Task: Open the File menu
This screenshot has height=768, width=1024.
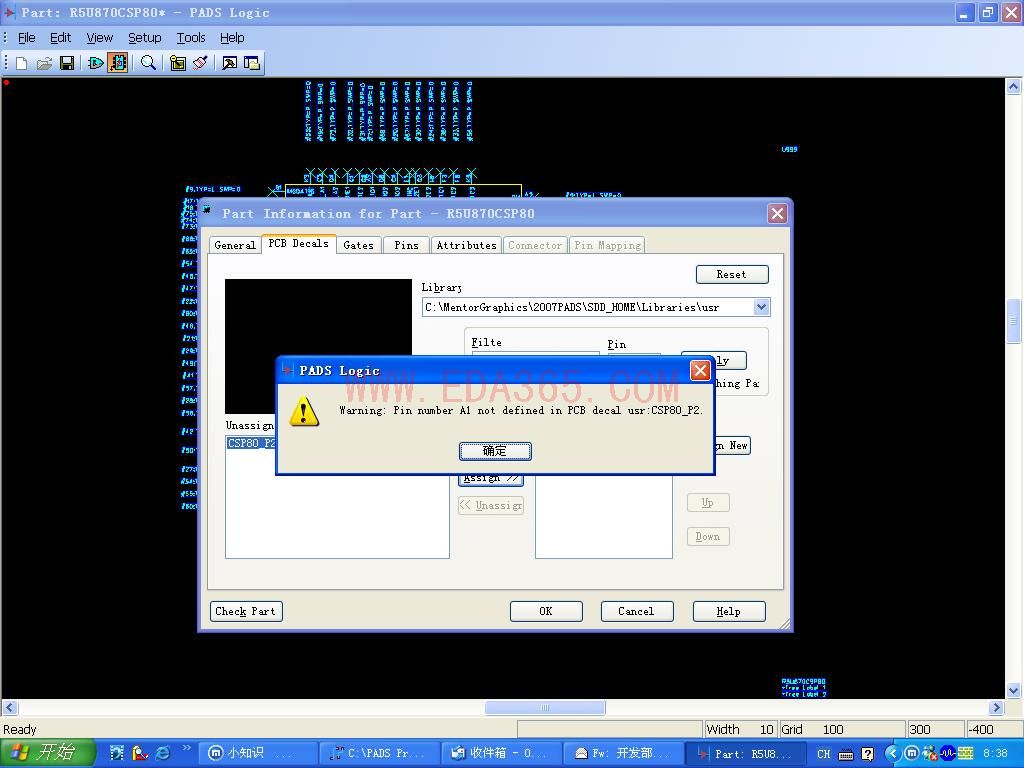Action: coord(26,38)
